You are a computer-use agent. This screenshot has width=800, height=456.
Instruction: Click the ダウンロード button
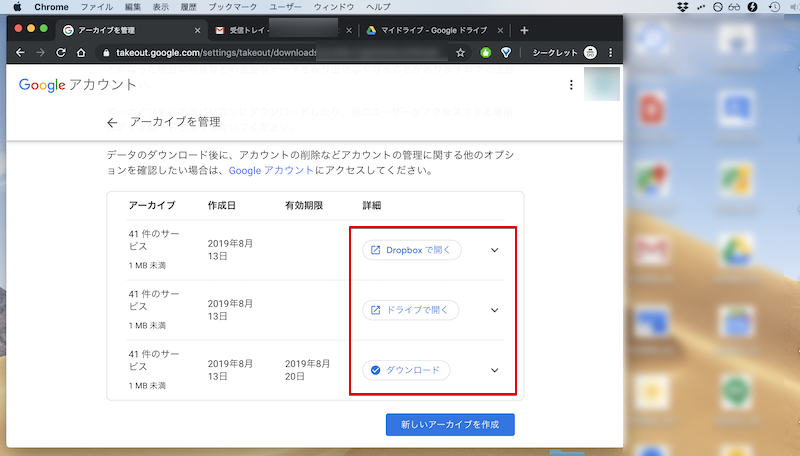(405, 370)
